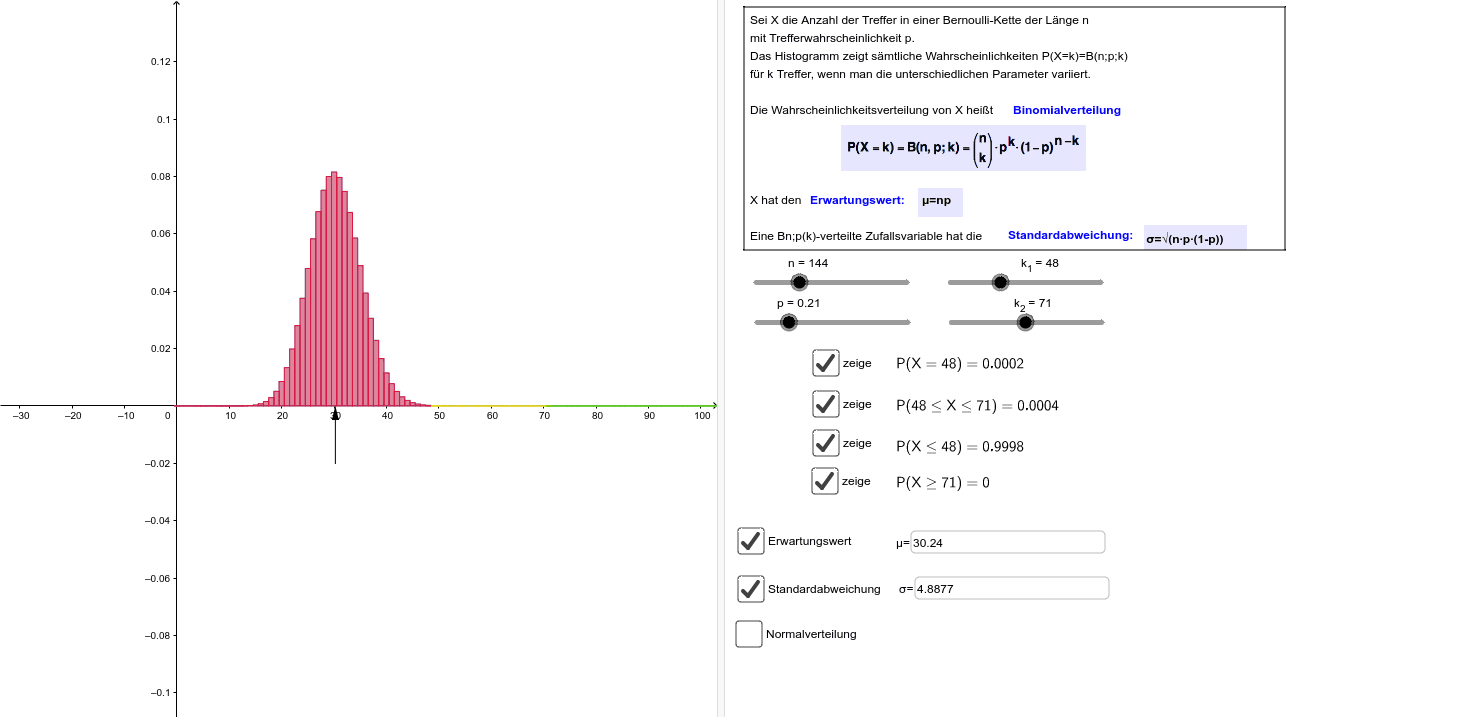Click the x-axis label 50
Screen dimensions: 1474x719
(x=440, y=416)
